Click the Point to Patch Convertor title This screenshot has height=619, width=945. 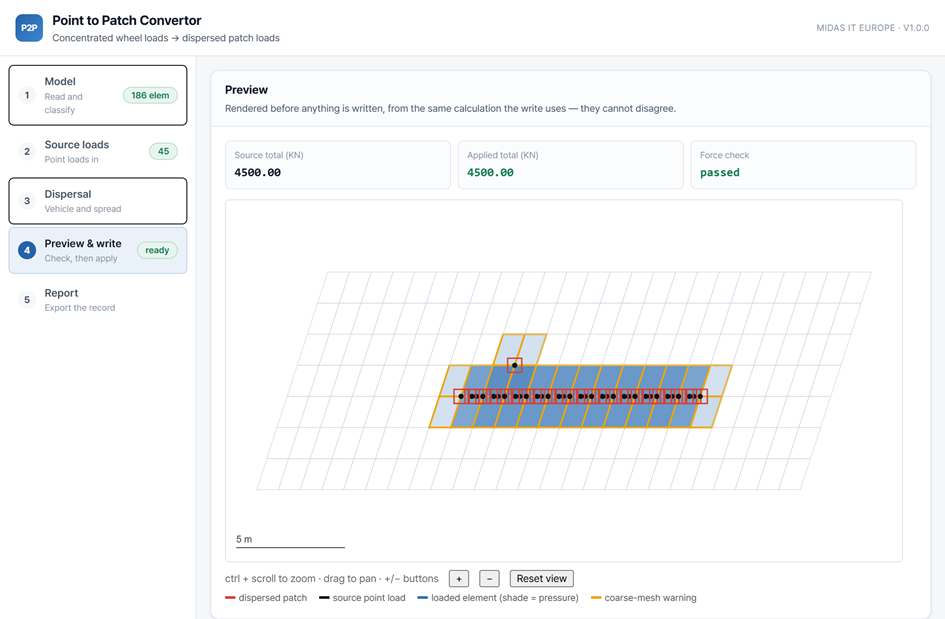[x=127, y=20]
